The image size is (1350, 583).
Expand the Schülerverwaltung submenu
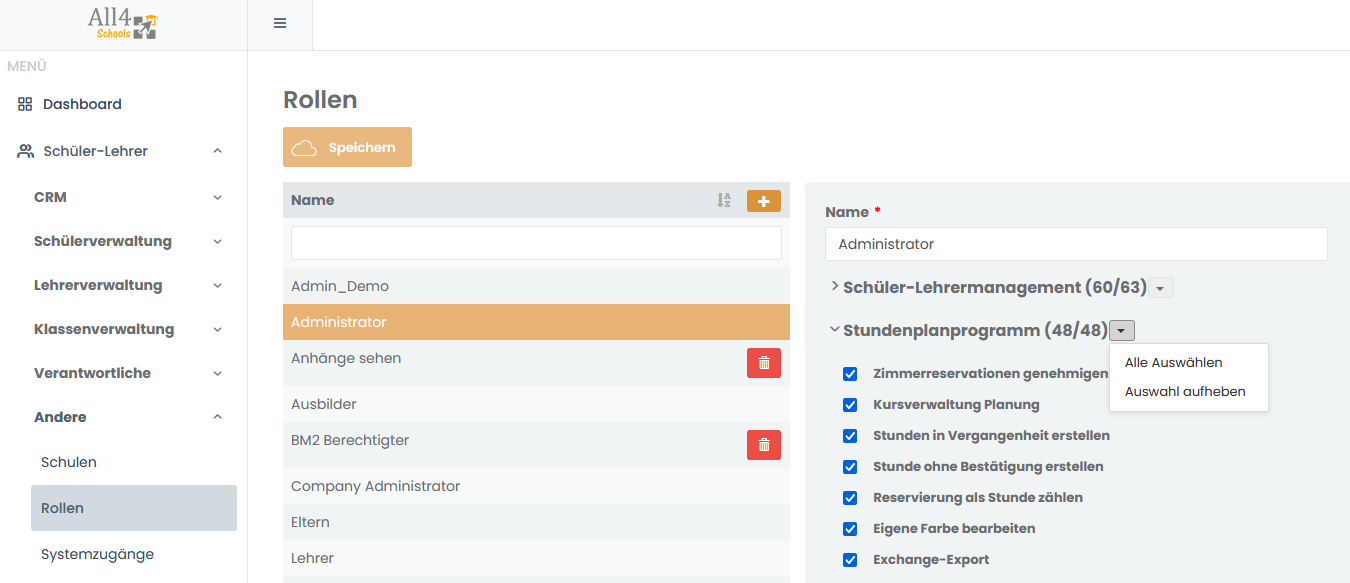click(218, 242)
